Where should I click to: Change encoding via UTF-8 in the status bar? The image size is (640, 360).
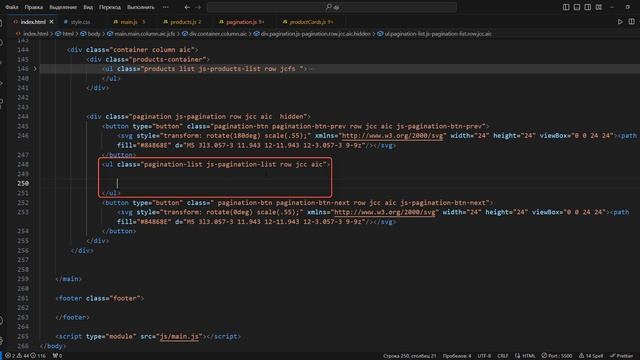tap(484, 356)
